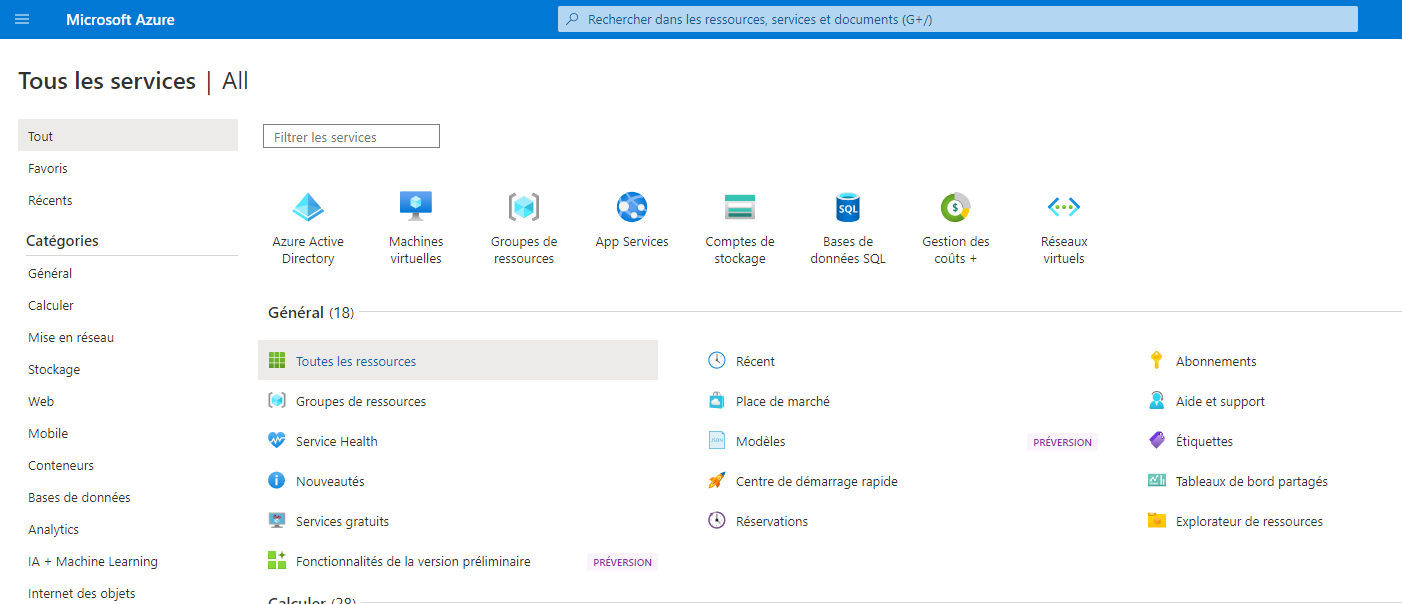
Task: Open the Machines virtuelles icon
Action: pos(416,207)
